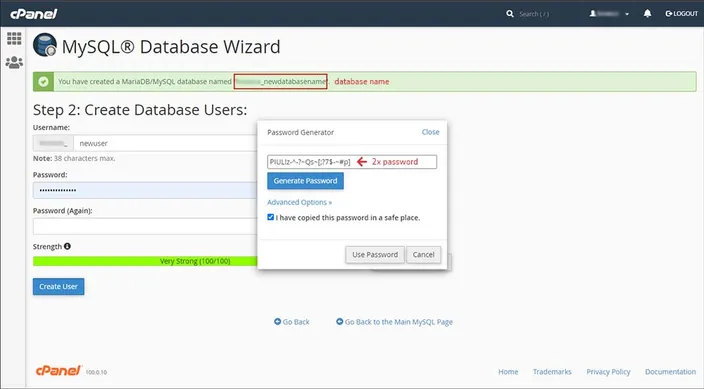Click the user account avatar icon
Screen dimensions: 704x389
593,13
